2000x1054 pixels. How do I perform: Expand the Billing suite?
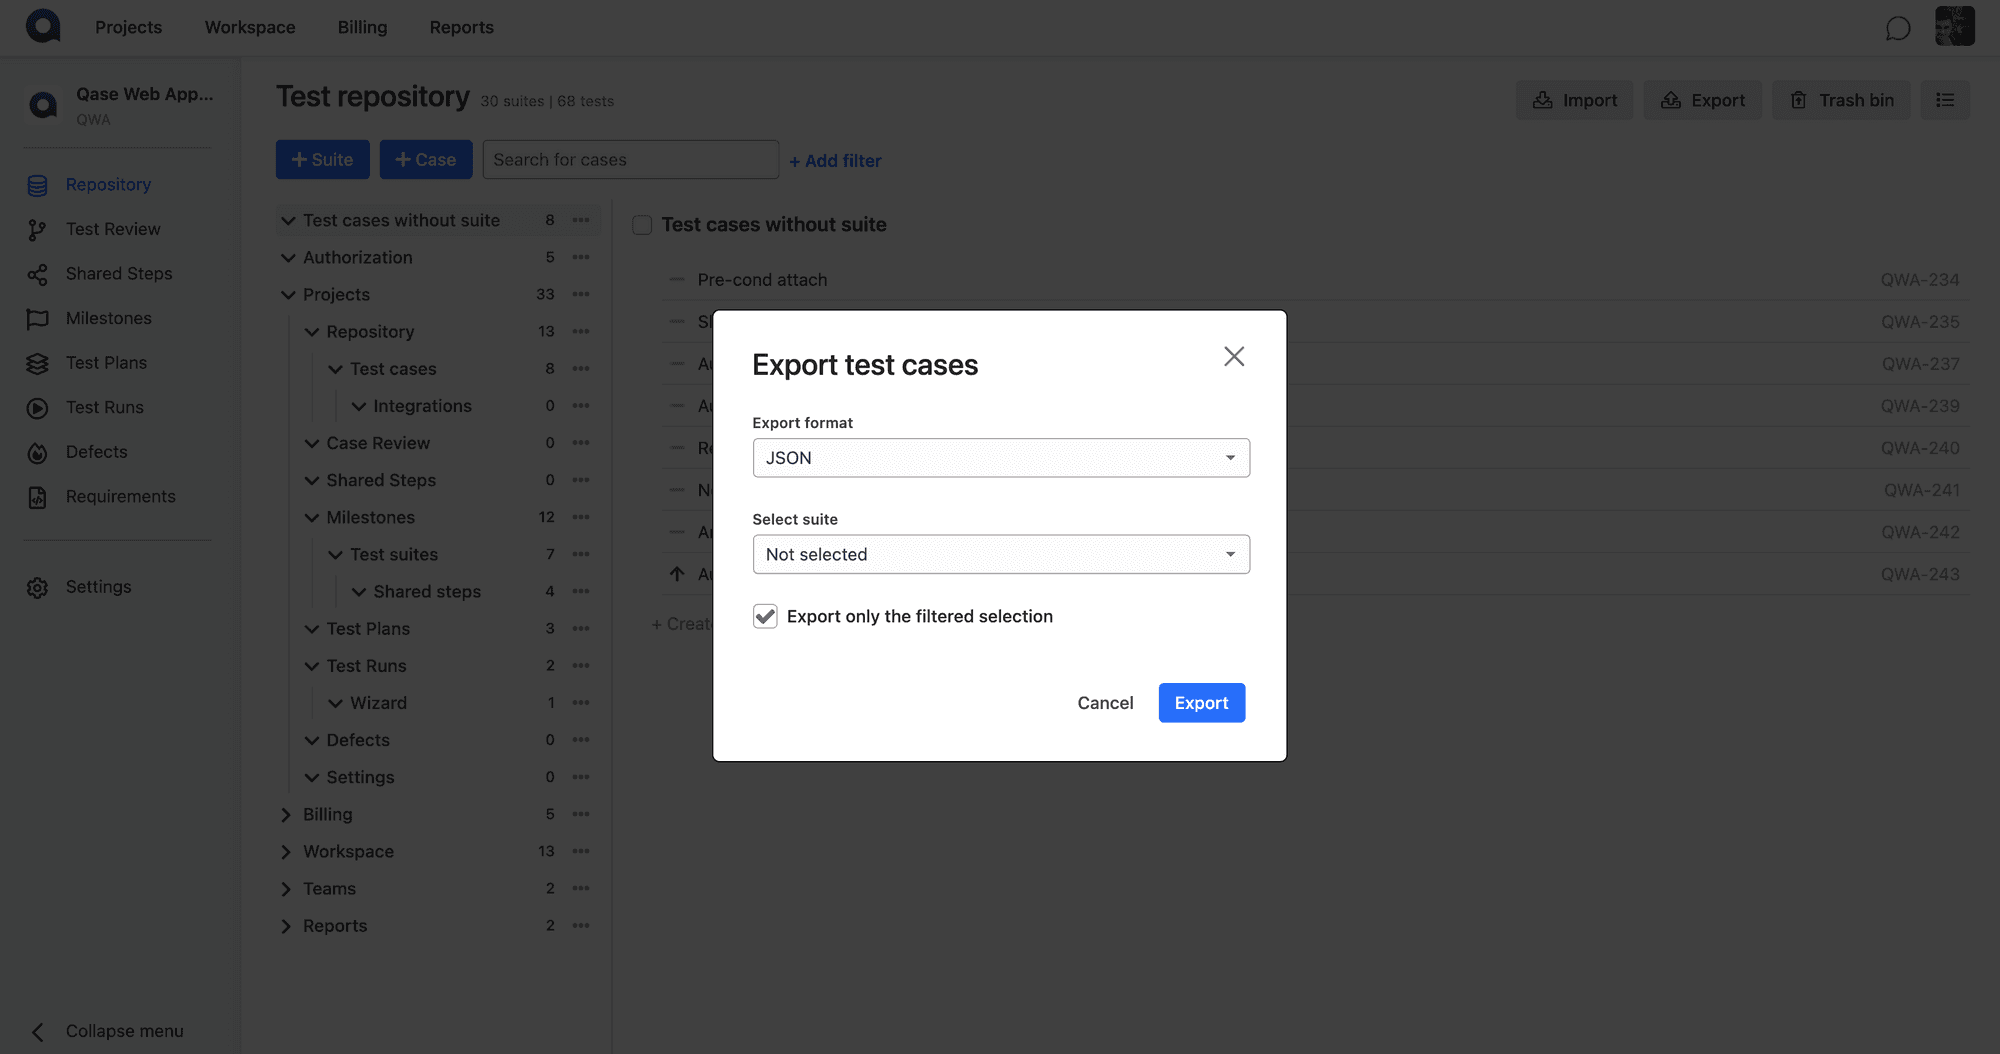pos(287,815)
